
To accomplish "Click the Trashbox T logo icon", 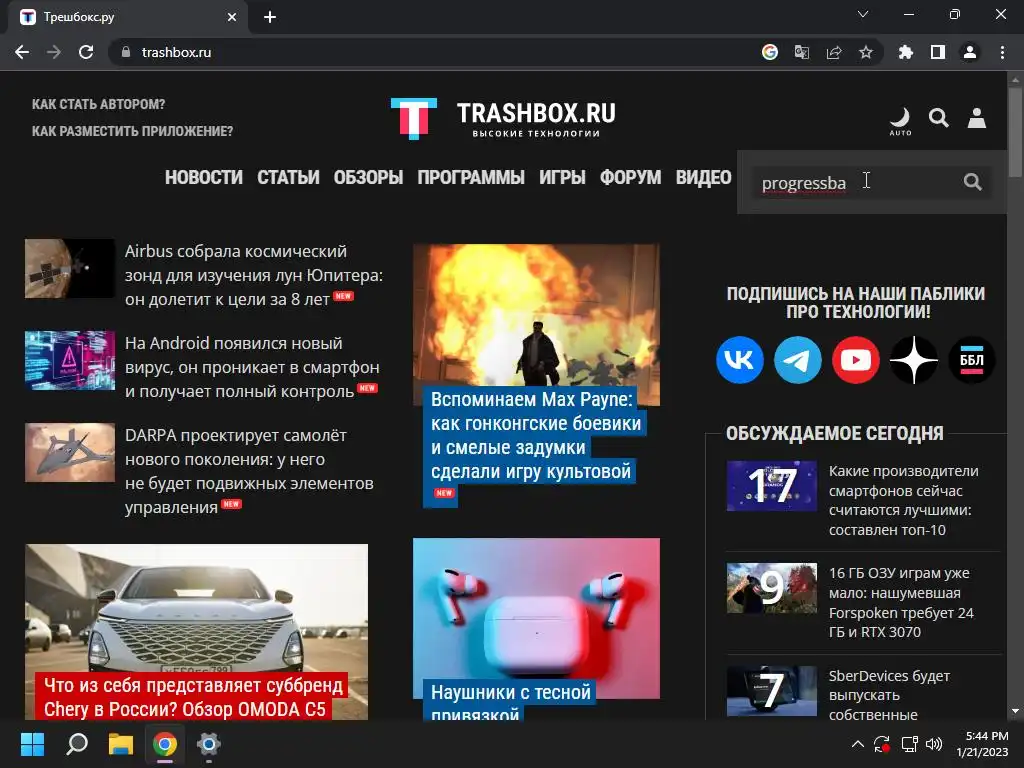I will click(x=413, y=118).
